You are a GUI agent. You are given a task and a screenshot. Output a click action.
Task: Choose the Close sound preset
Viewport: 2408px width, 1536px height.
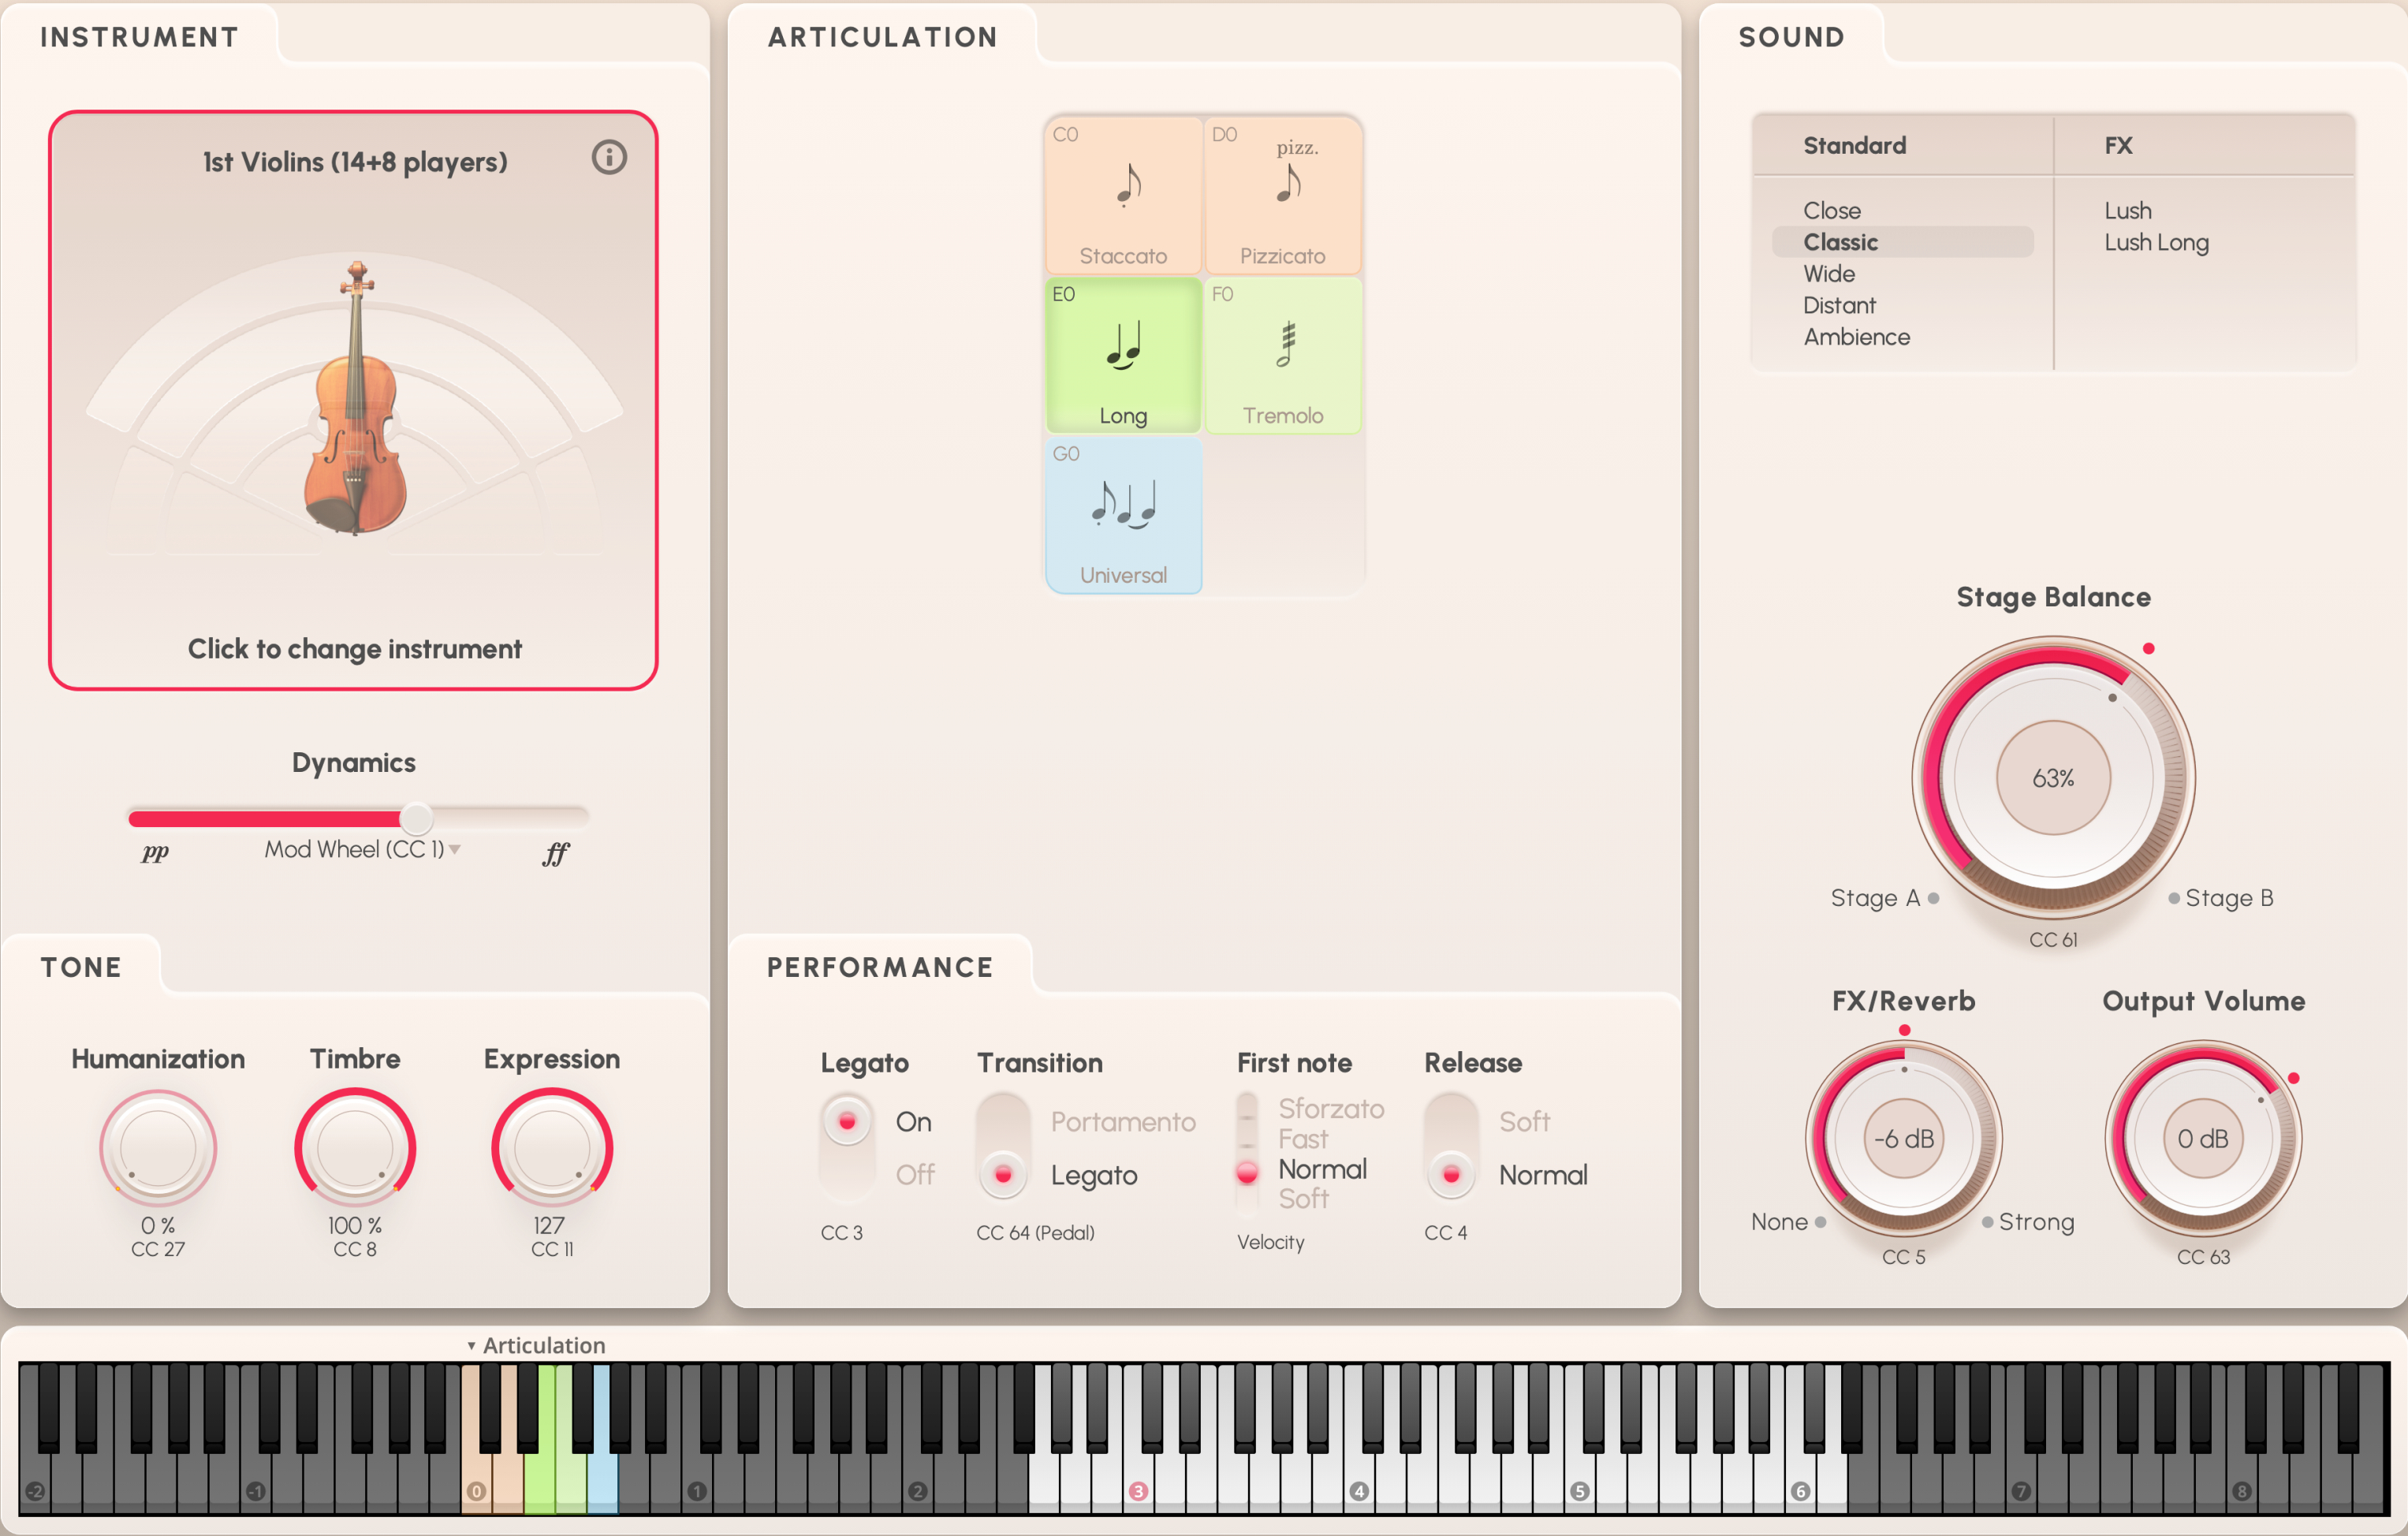pos(1832,210)
